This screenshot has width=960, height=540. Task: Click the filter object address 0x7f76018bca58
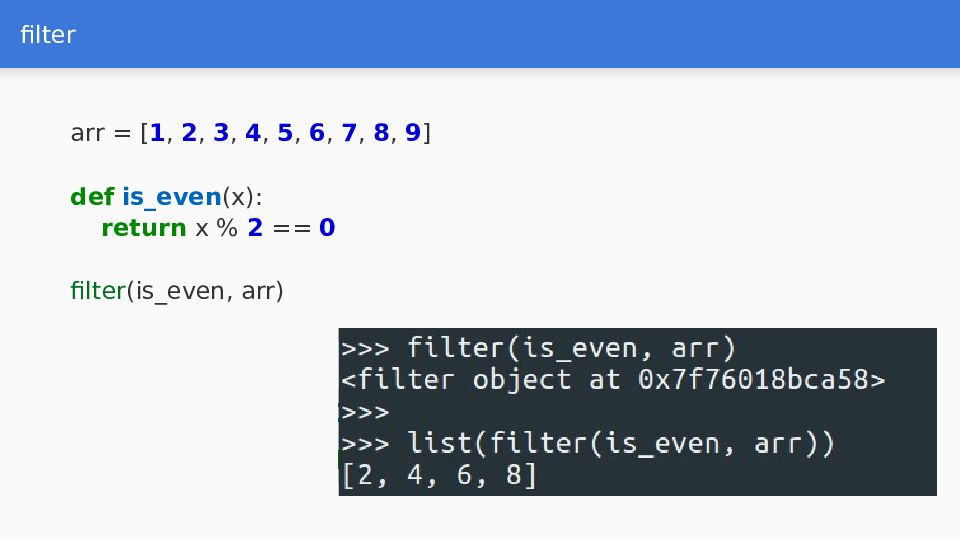coord(753,380)
